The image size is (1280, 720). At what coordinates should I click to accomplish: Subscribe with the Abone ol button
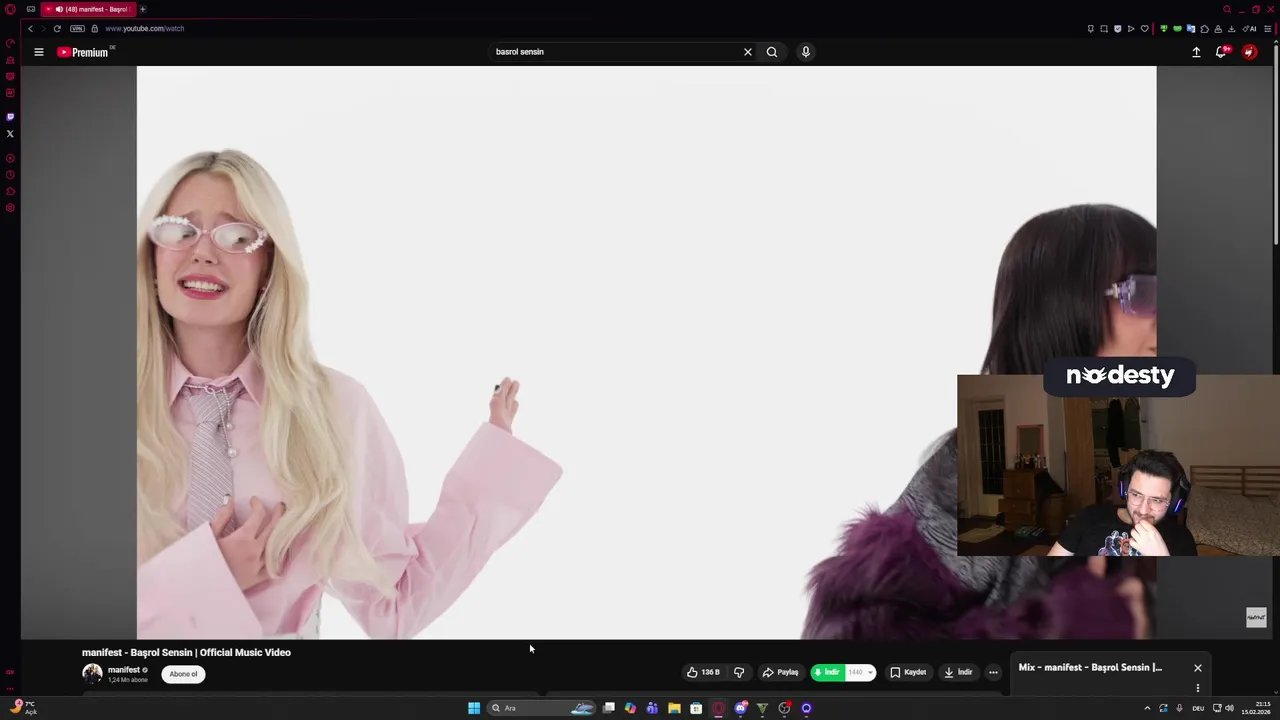pos(183,674)
